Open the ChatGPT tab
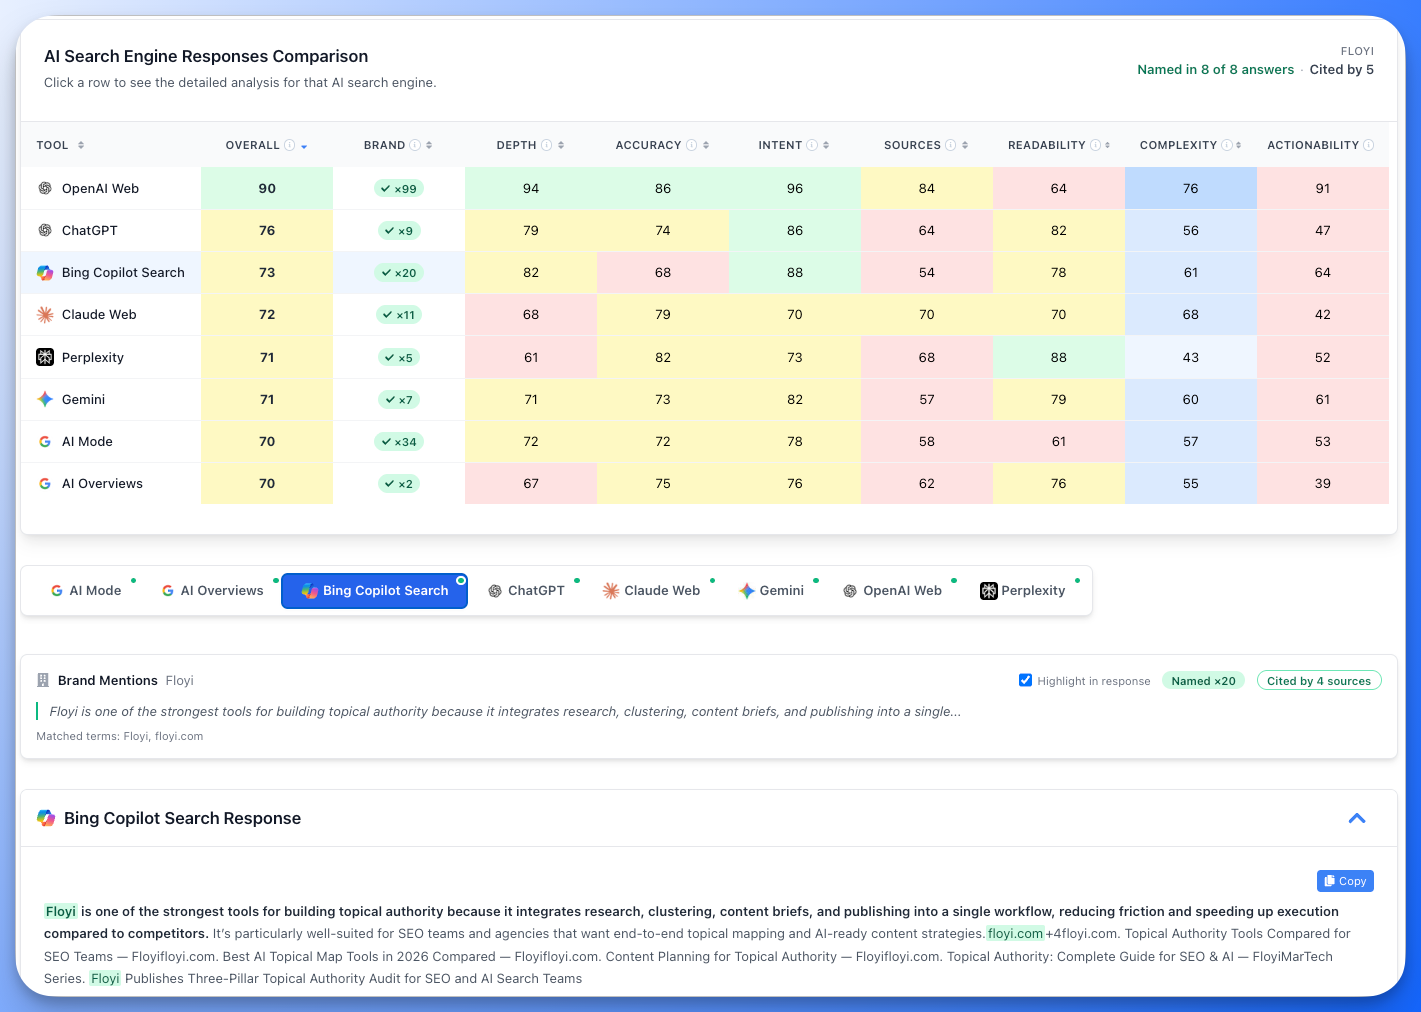 527,590
